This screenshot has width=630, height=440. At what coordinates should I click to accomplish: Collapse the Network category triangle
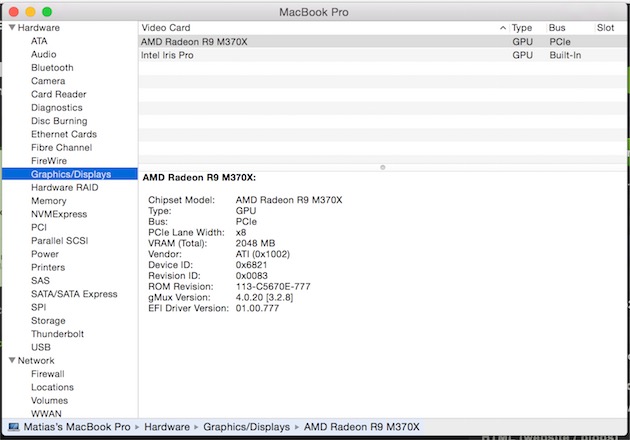12,360
